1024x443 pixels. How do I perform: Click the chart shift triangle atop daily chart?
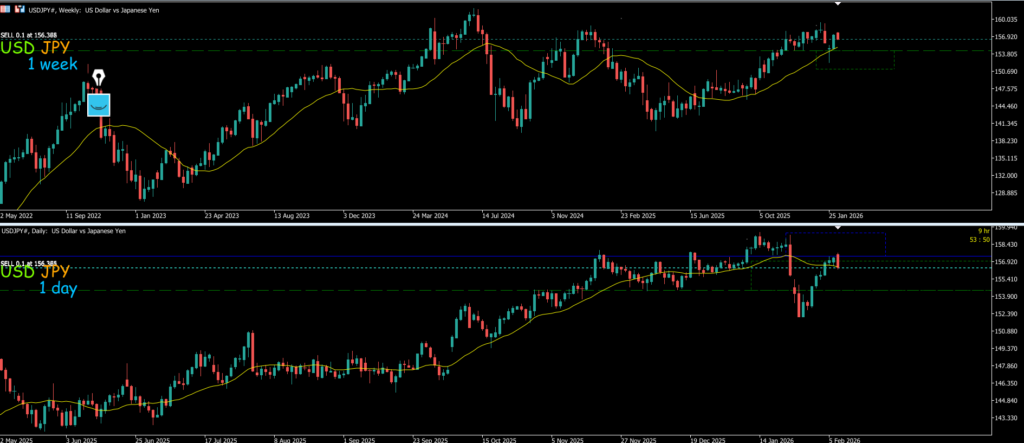pos(838,229)
